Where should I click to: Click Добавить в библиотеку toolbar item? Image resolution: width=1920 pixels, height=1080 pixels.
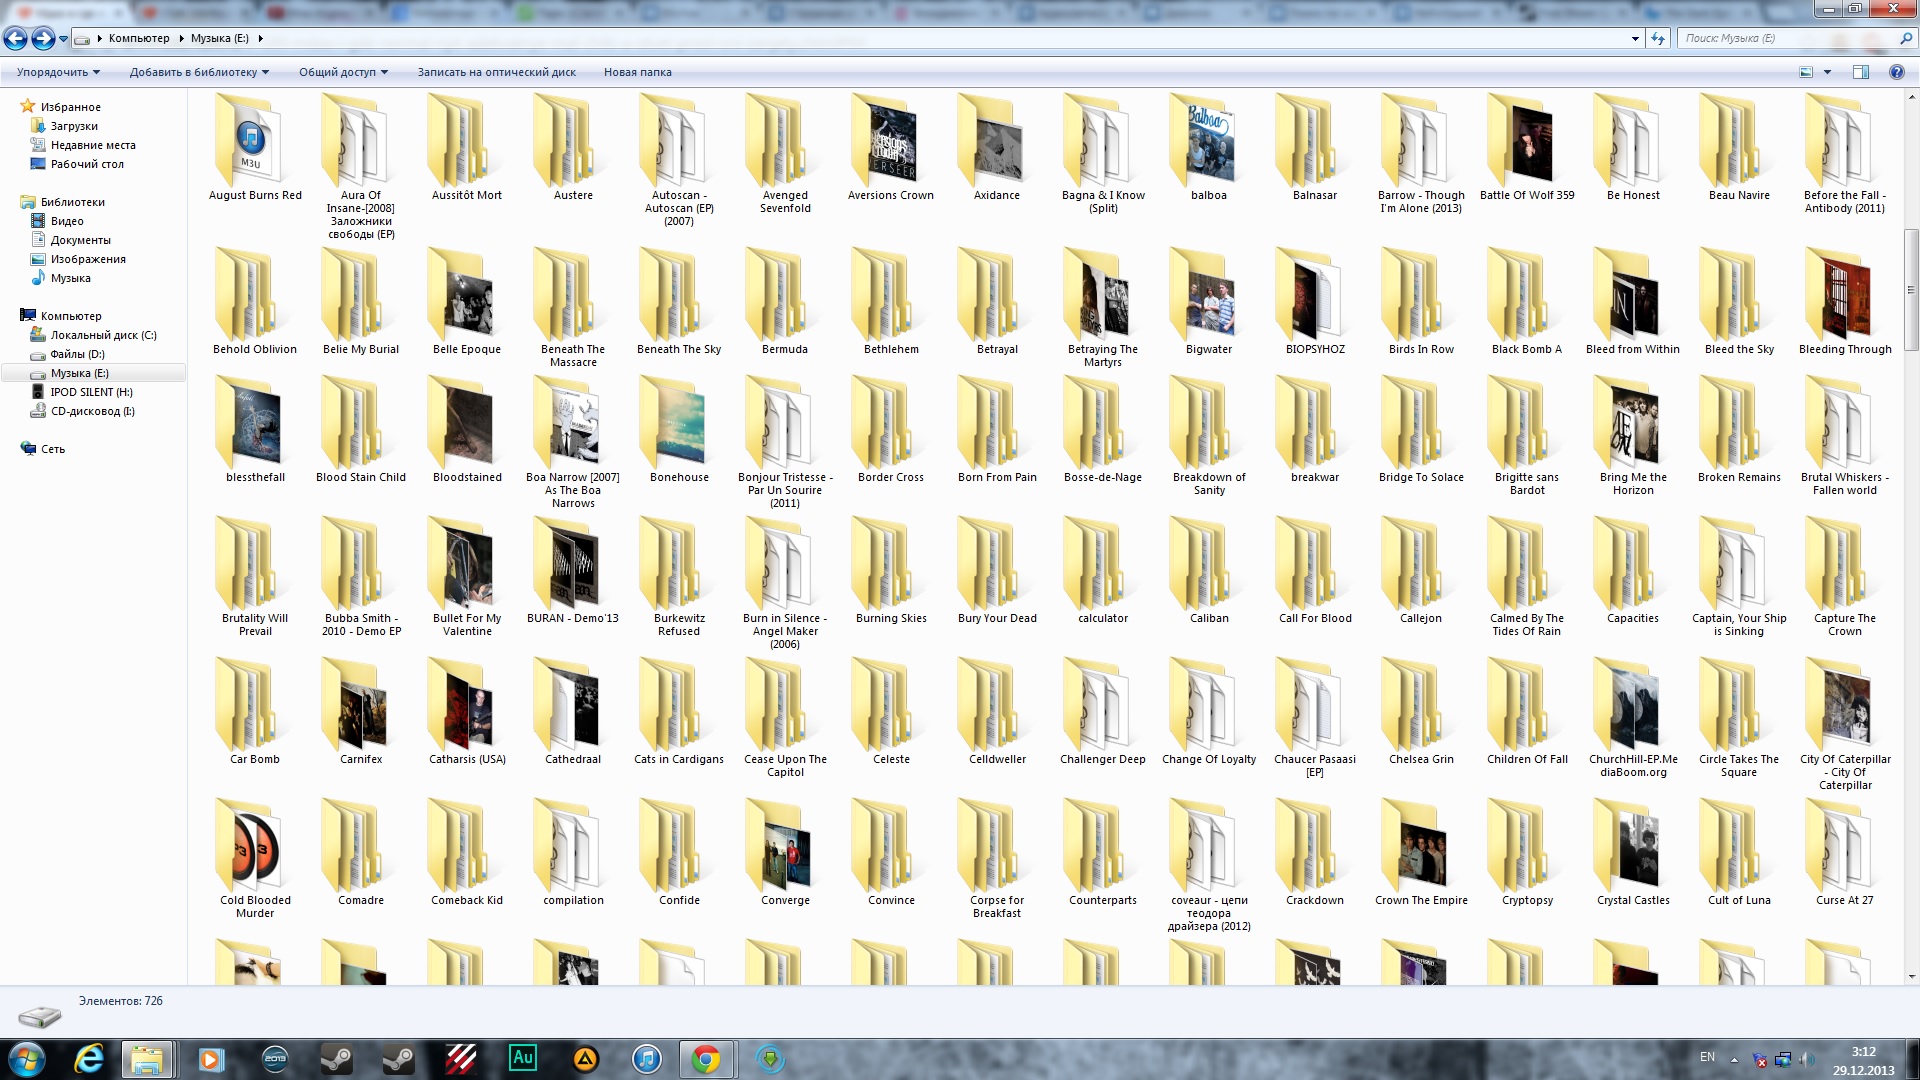[199, 72]
